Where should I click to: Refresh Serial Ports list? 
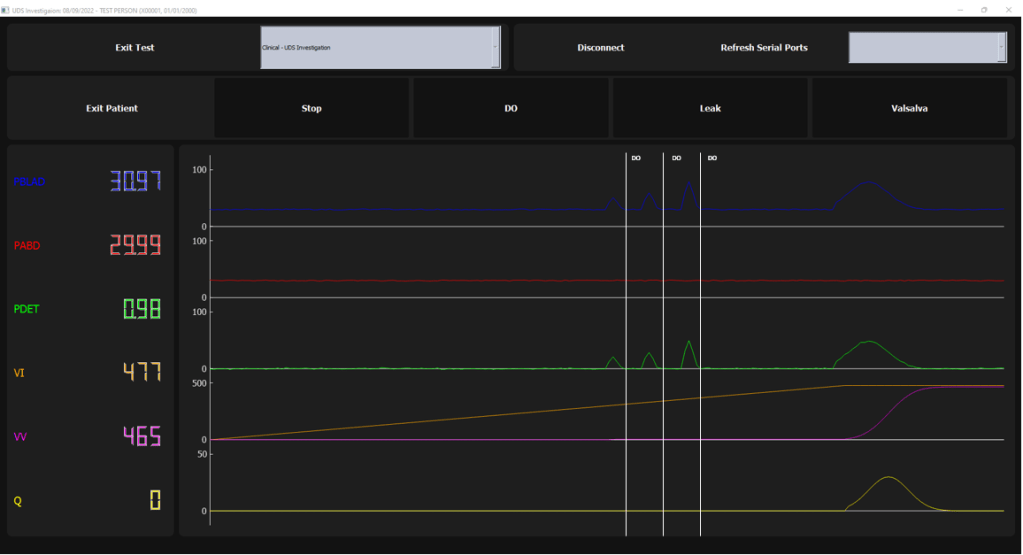coord(764,48)
